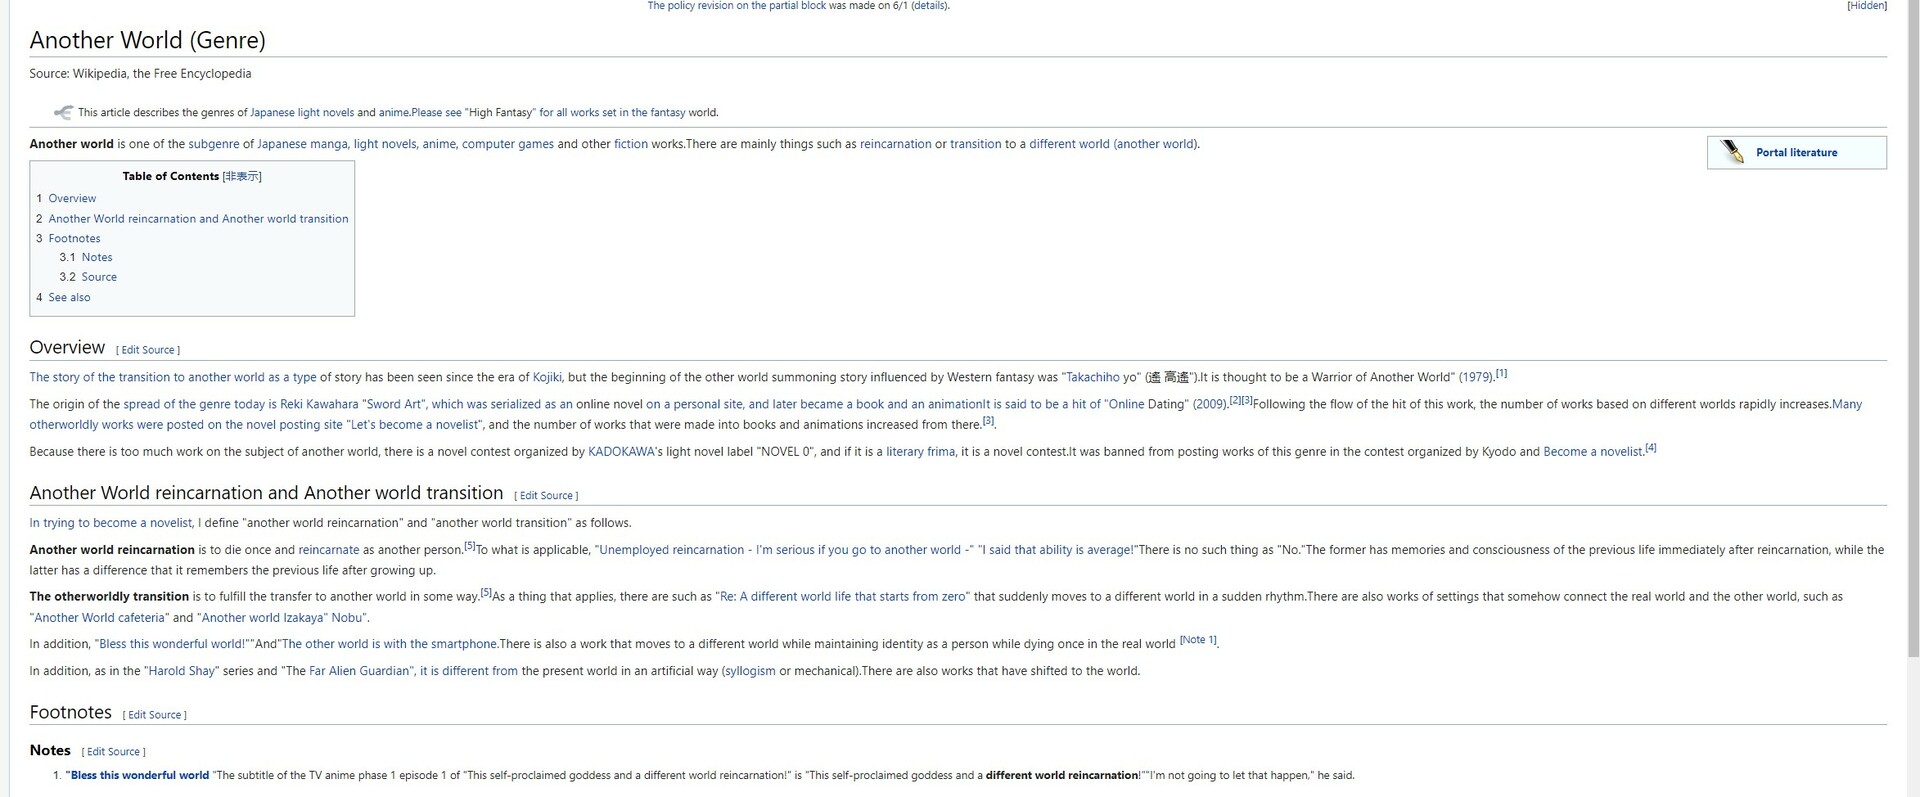
Task: Edit source of the Notes subsection
Action: pyautogui.click(x=113, y=752)
